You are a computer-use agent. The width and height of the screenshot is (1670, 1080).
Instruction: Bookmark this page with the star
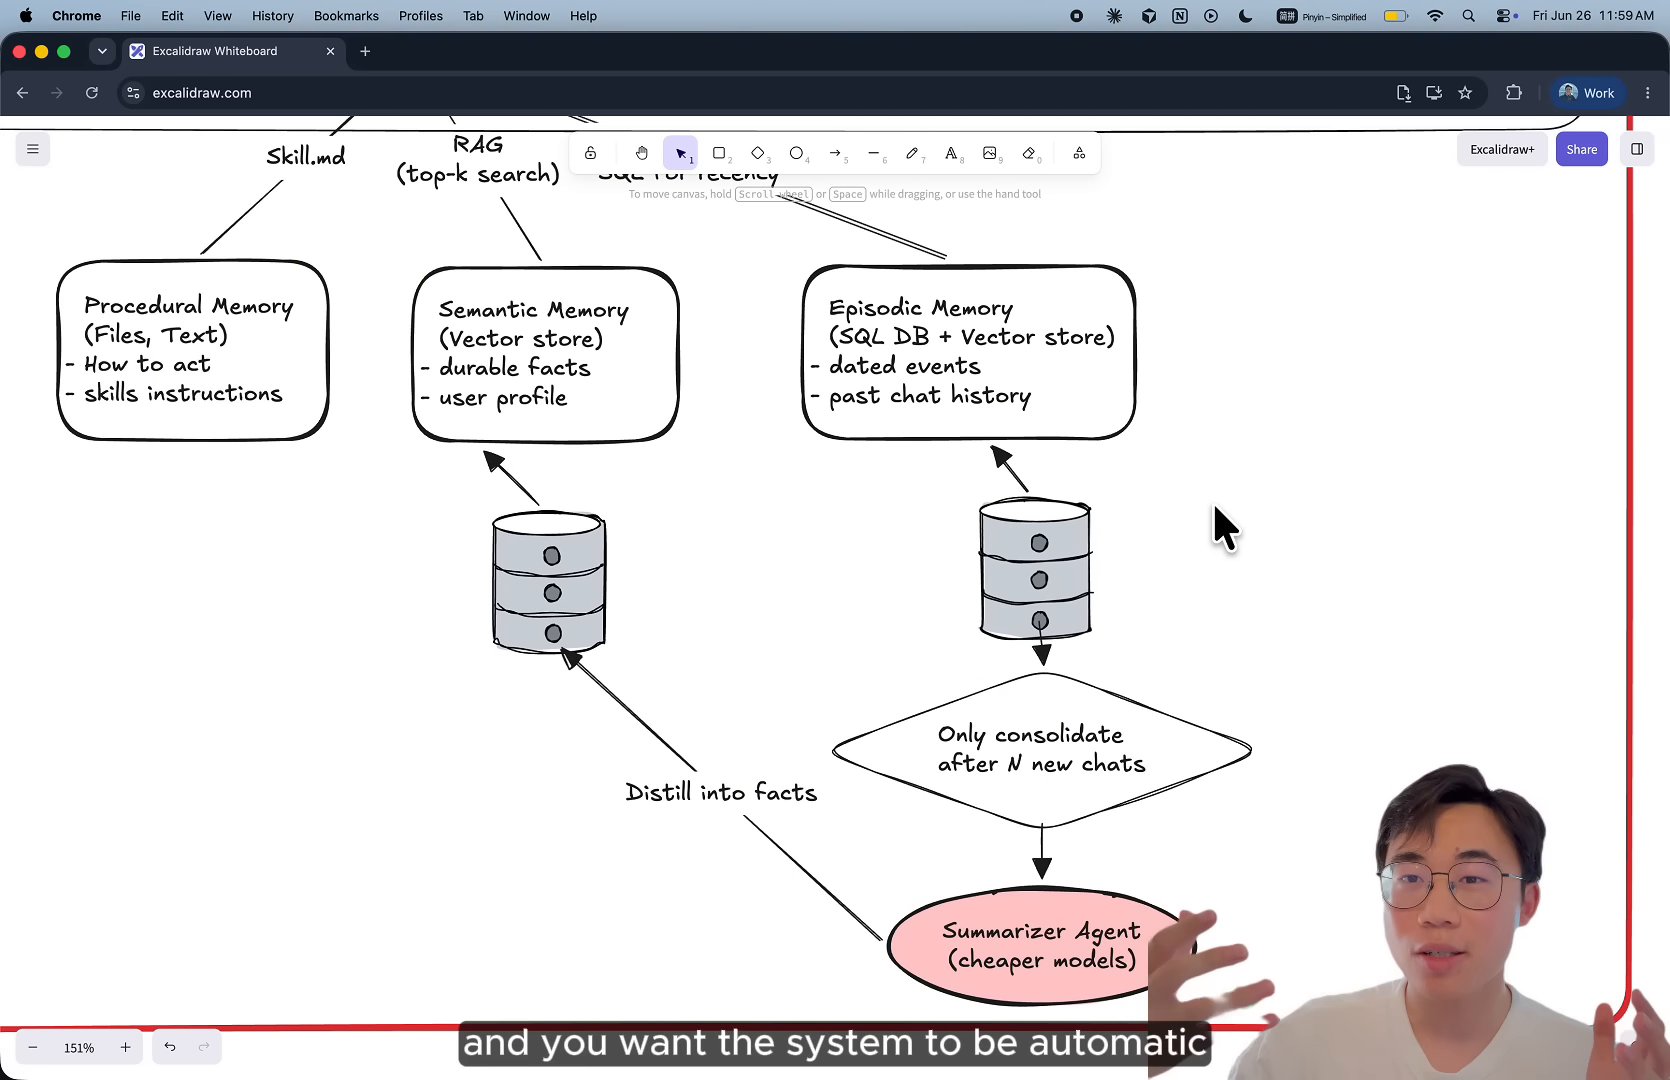pos(1465,93)
